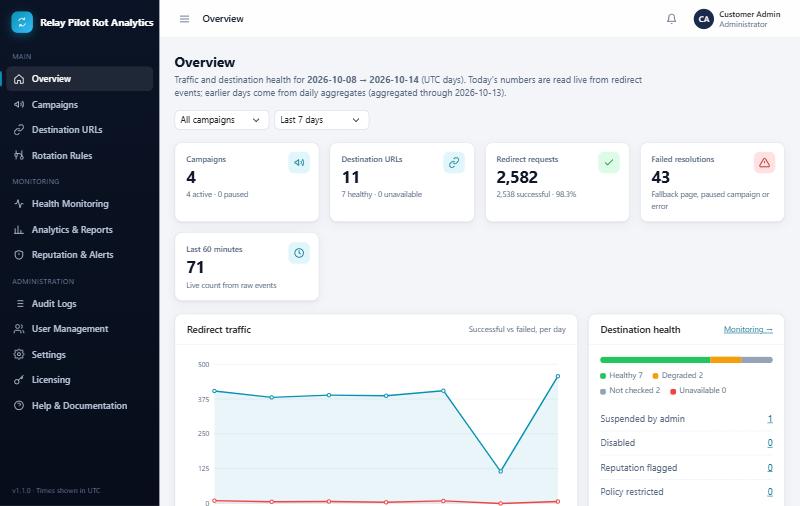Click Overview breadcrumb in top bar
The height and width of the screenshot is (506, 800).
223,19
